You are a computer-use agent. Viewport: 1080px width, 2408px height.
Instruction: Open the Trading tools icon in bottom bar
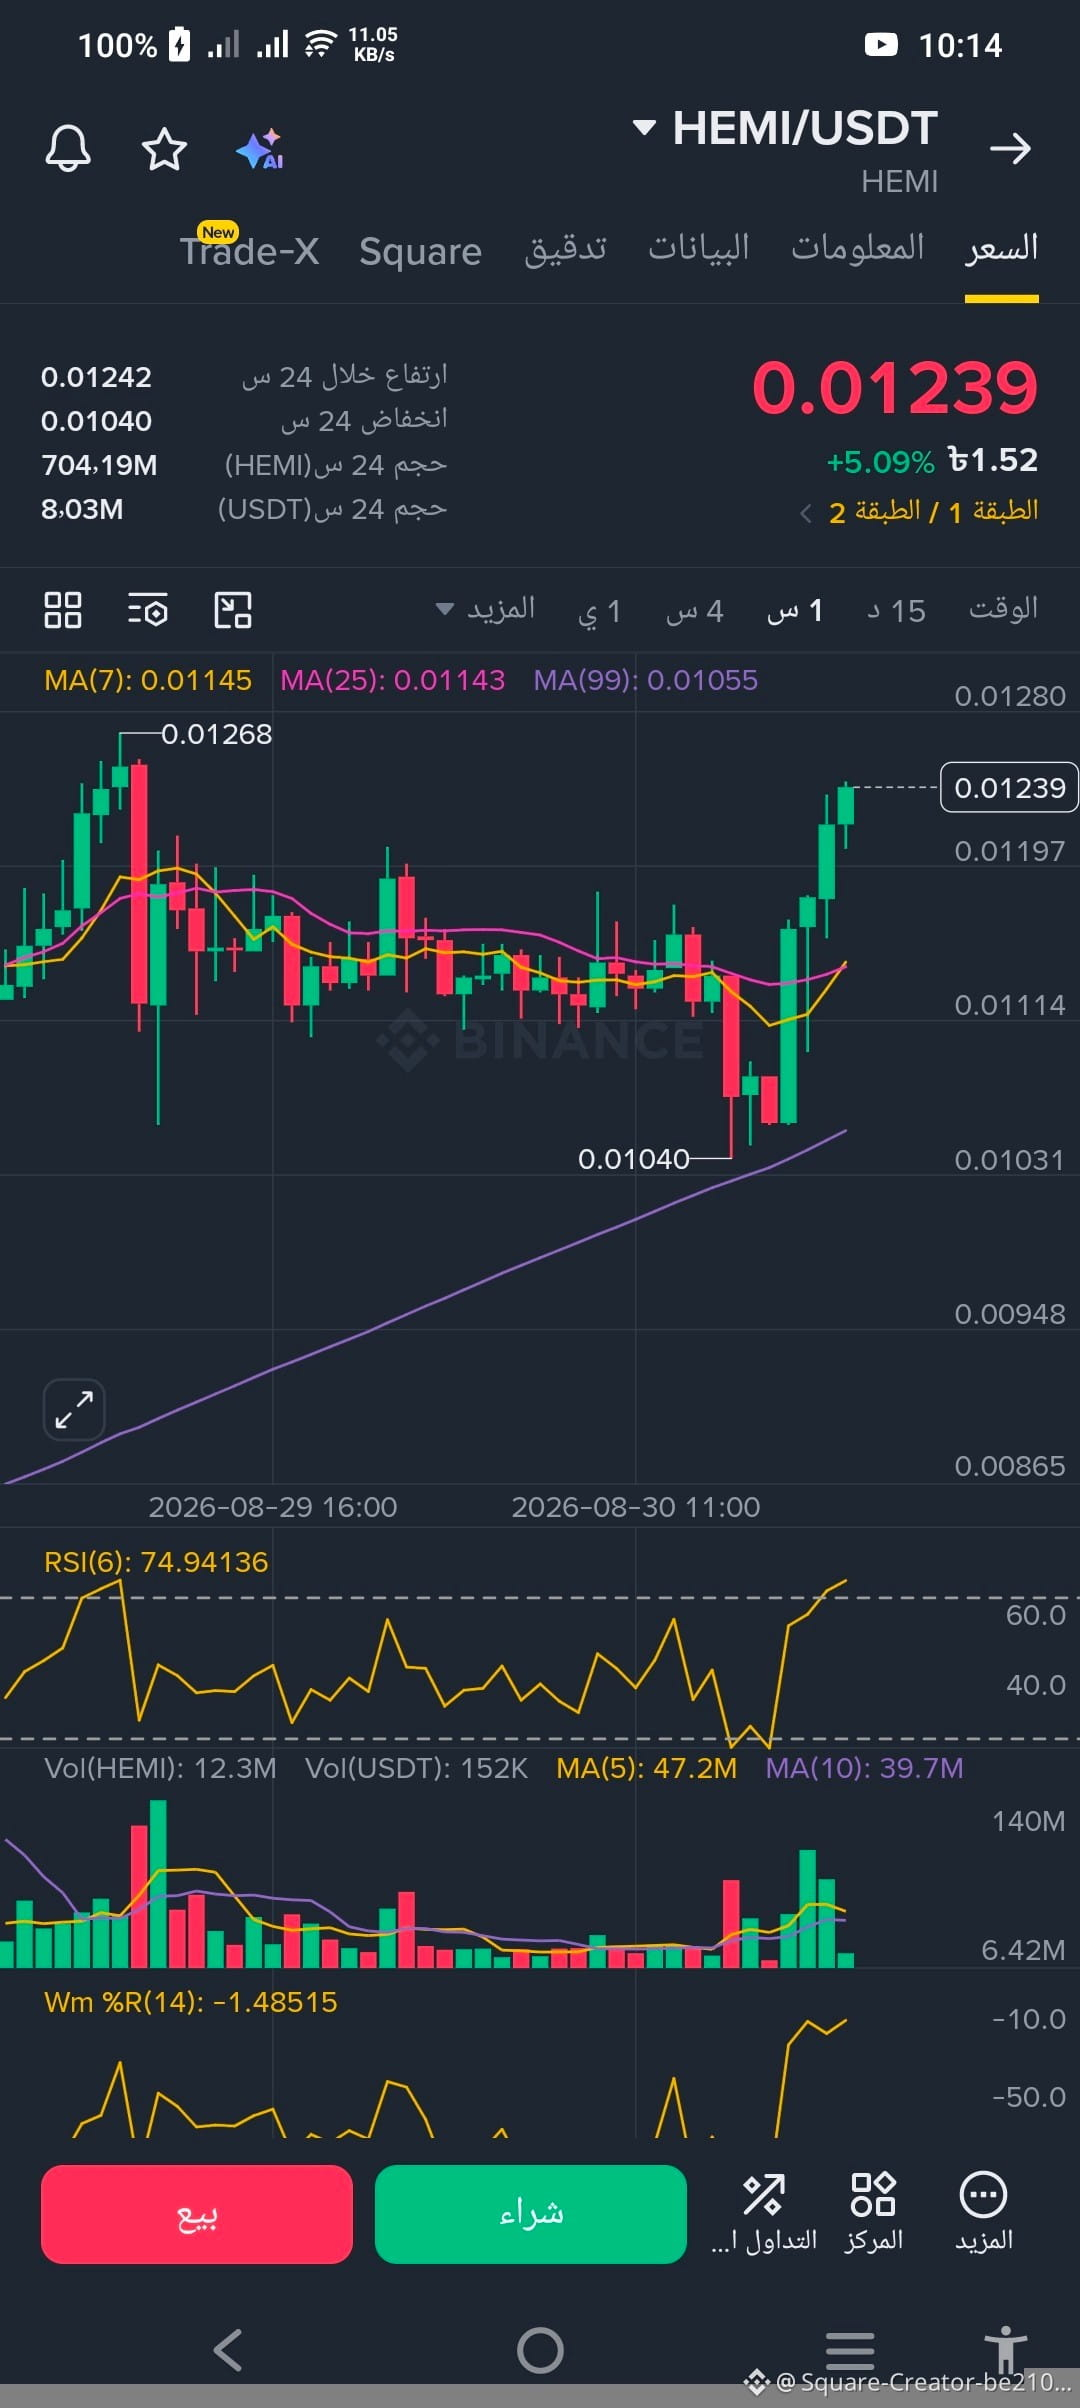pos(764,2213)
